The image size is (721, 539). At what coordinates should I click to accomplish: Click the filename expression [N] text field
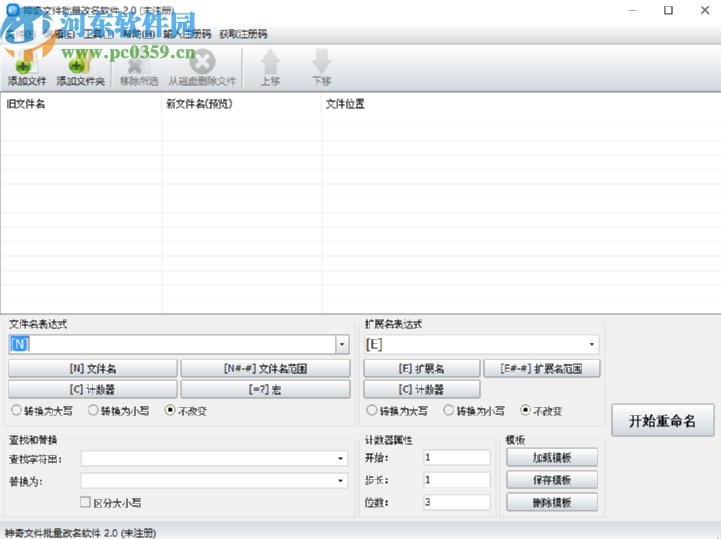[x=172, y=344]
